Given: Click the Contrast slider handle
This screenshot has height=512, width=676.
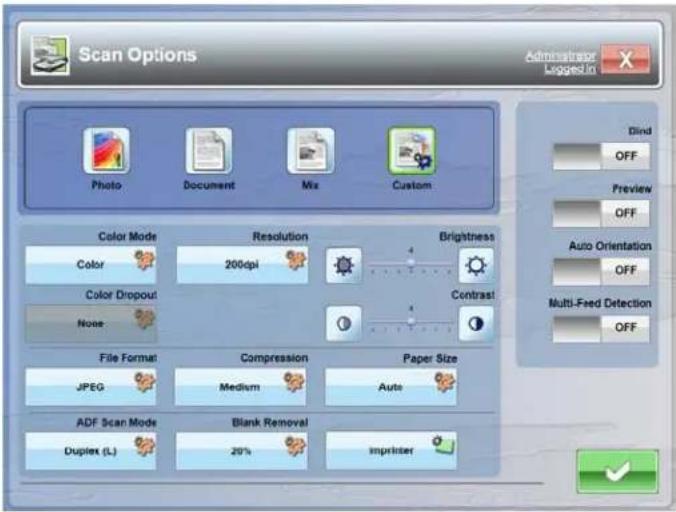Looking at the screenshot, I should click(x=411, y=321).
